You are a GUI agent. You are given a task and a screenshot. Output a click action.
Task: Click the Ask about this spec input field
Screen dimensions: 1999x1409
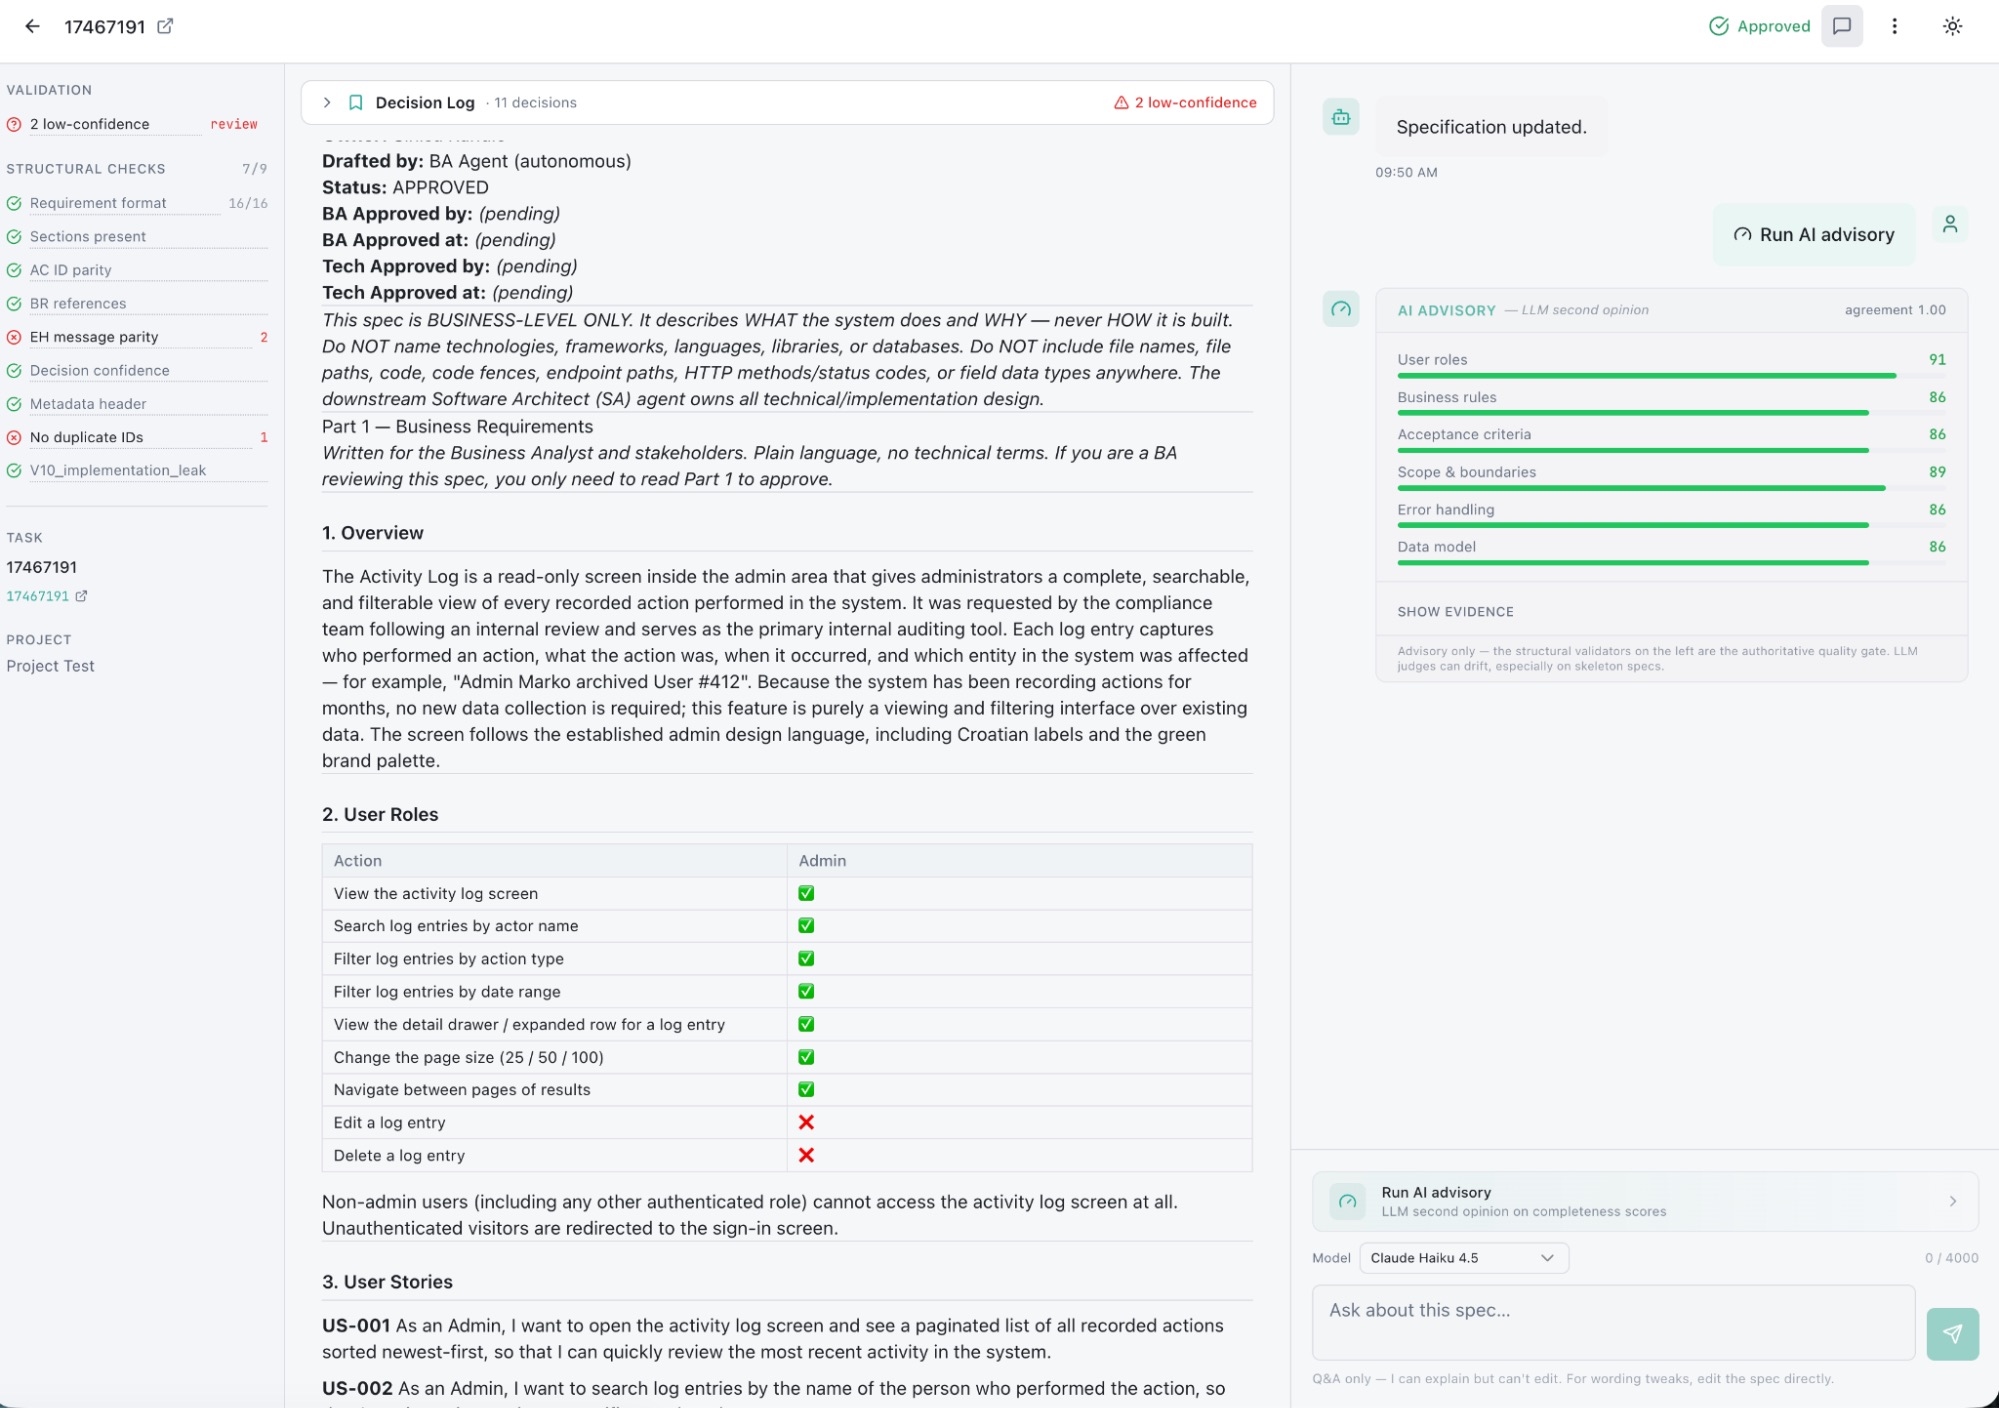1613,1322
